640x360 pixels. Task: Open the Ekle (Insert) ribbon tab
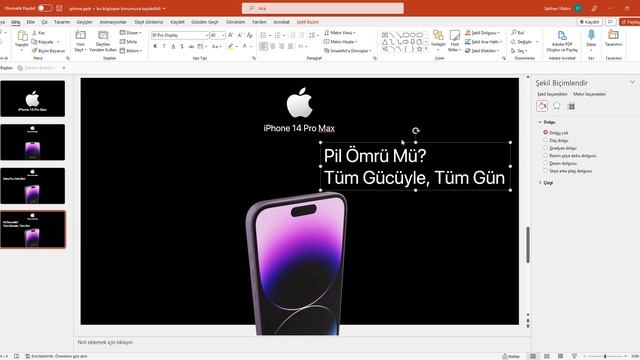pyautogui.click(x=31, y=22)
